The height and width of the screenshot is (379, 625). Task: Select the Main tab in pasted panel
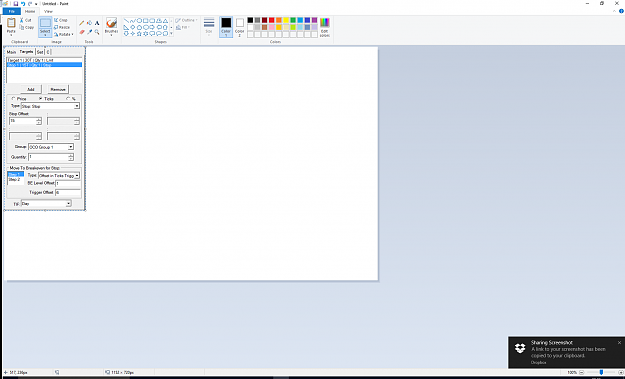click(x=11, y=52)
